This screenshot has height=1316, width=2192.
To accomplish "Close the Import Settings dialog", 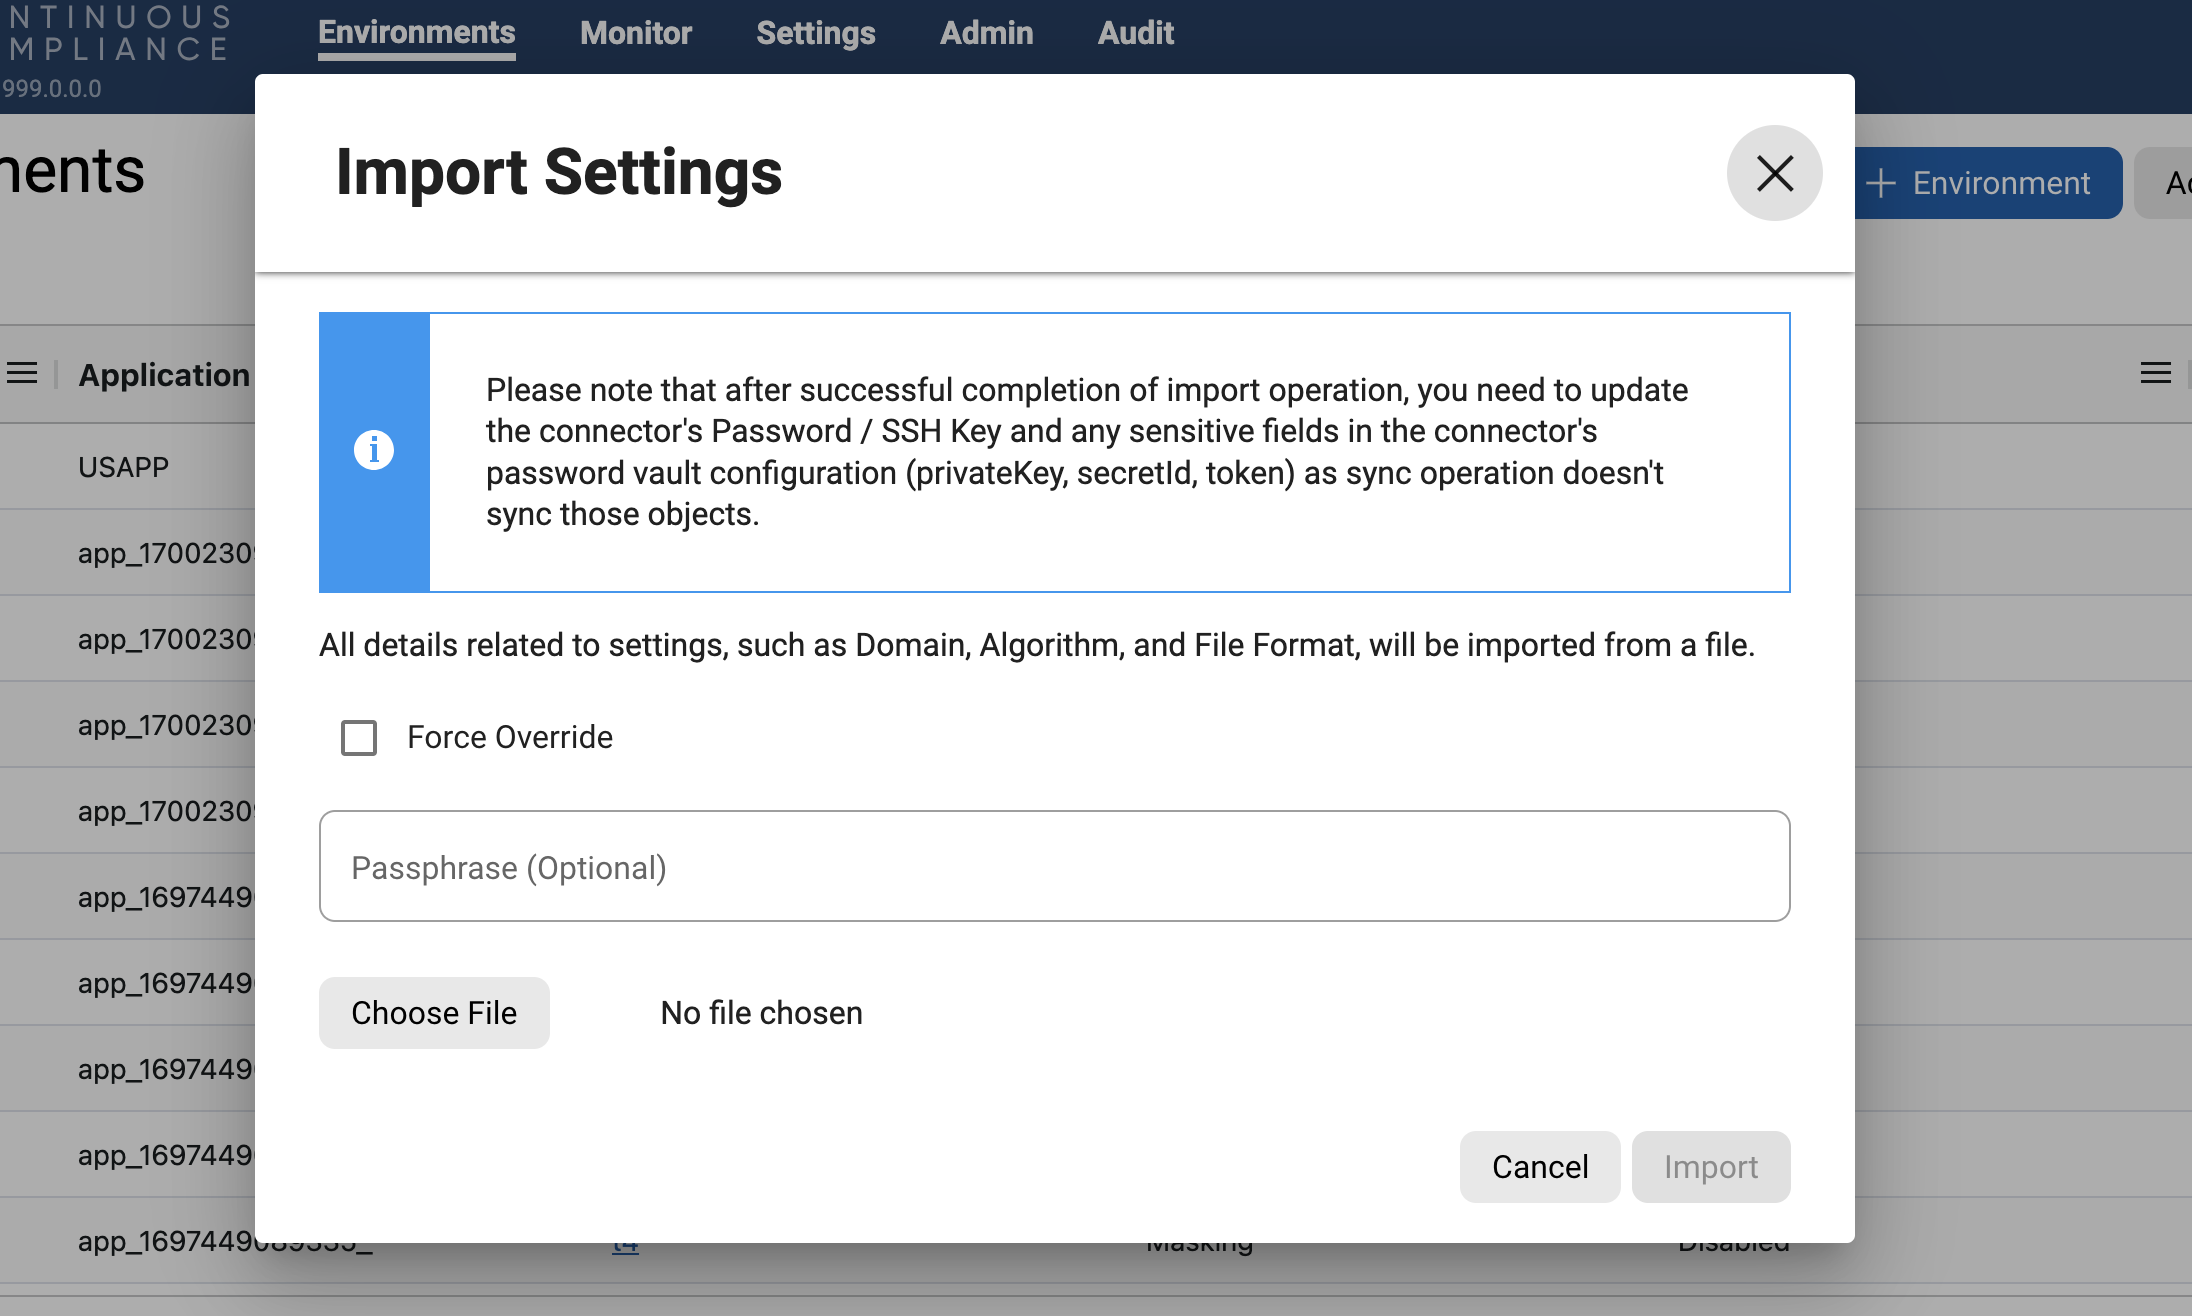I will (1774, 173).
